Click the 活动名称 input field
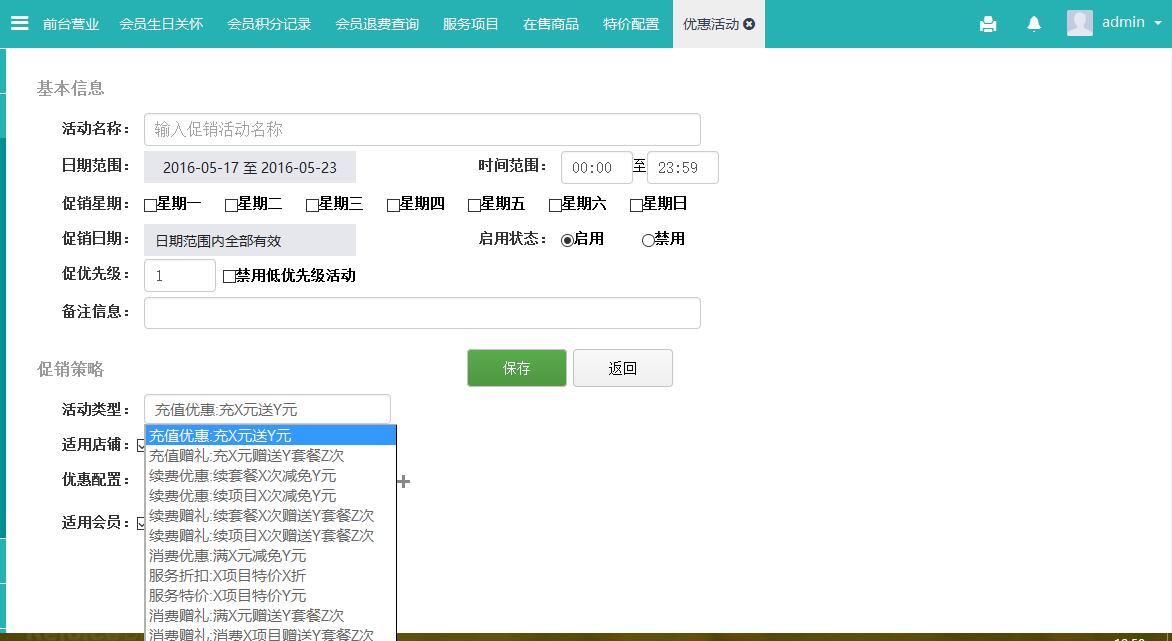This screenshot has height=641, width=1172. point(422,129)
